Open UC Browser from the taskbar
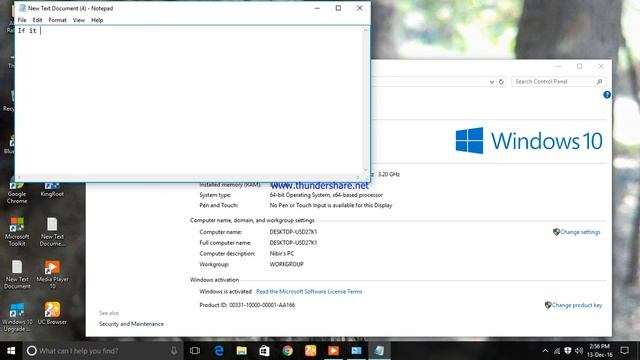The height and width of the screenshot is (360, 640). click(310, 351)
